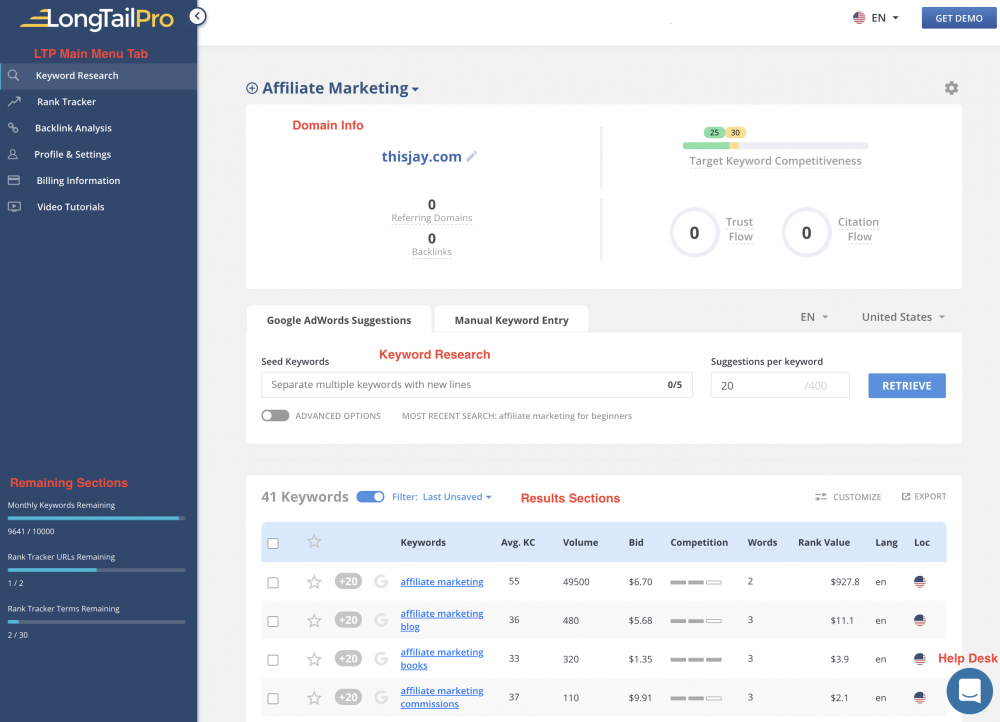Check the affiliate marketing commissions row checkbox

273,698
